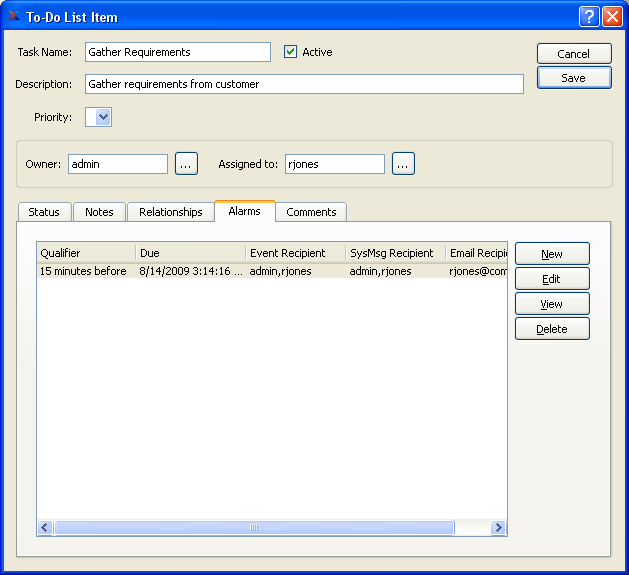Screen dimensions: 629x575
Task: Click the xTuple application icon in title bar
Action: [14, 16]
